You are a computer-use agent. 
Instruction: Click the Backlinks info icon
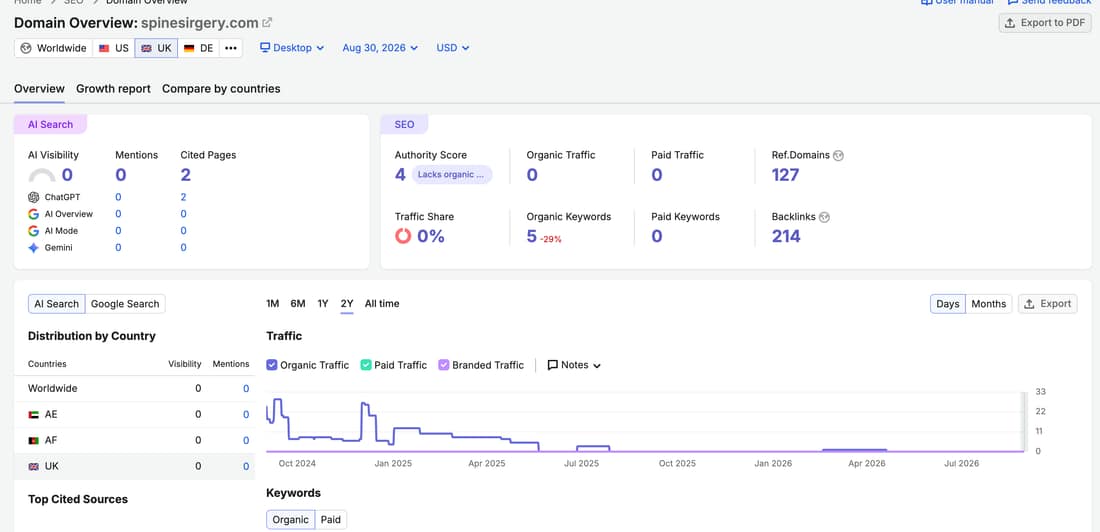(x=824, y=217)
